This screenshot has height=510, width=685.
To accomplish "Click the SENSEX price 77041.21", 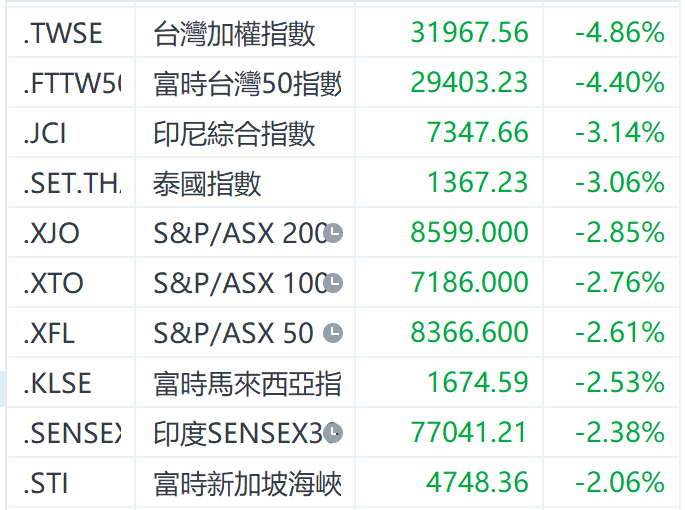I will tap(469, 433).
